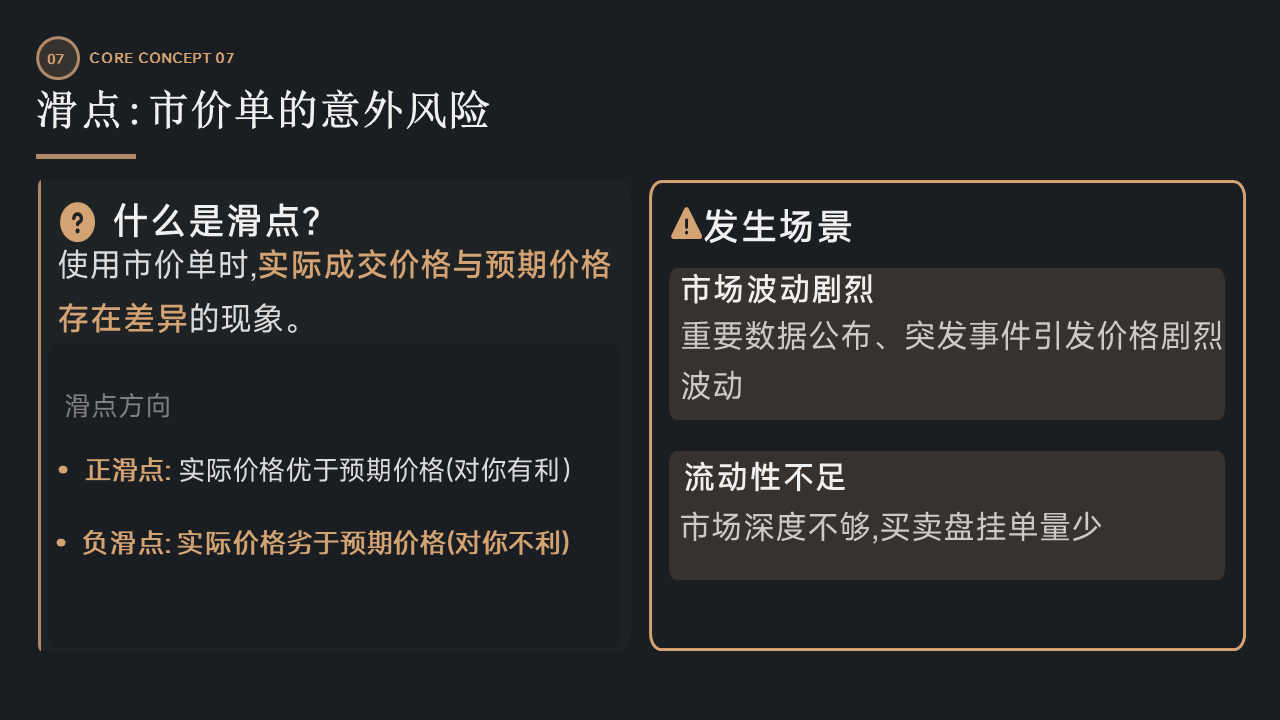Click the slide title 滑点:市价单的意外风险
This screenshot has width=1280, height=720.
[263, 111]
